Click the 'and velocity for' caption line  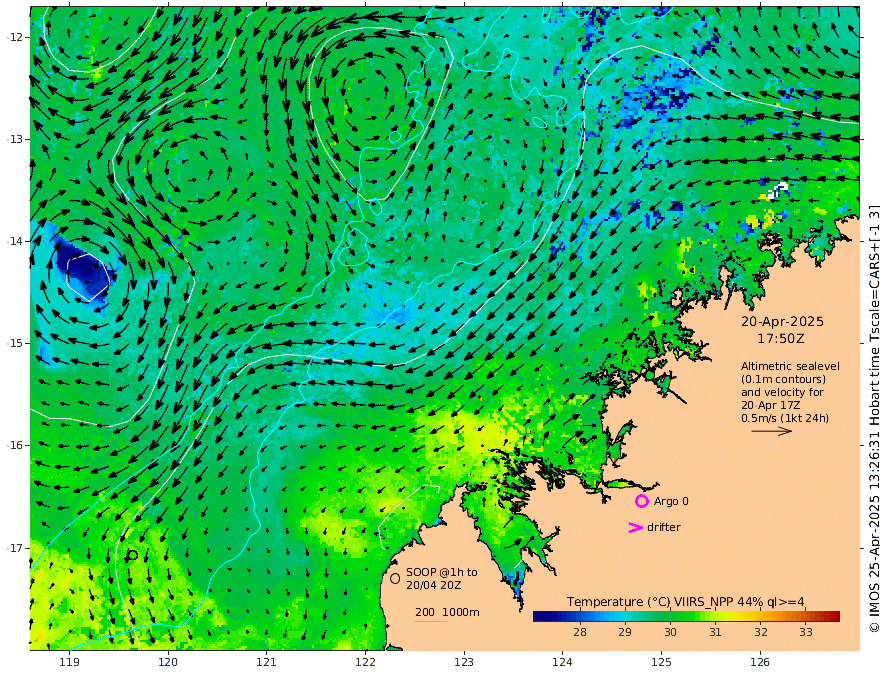click(782, 392)
